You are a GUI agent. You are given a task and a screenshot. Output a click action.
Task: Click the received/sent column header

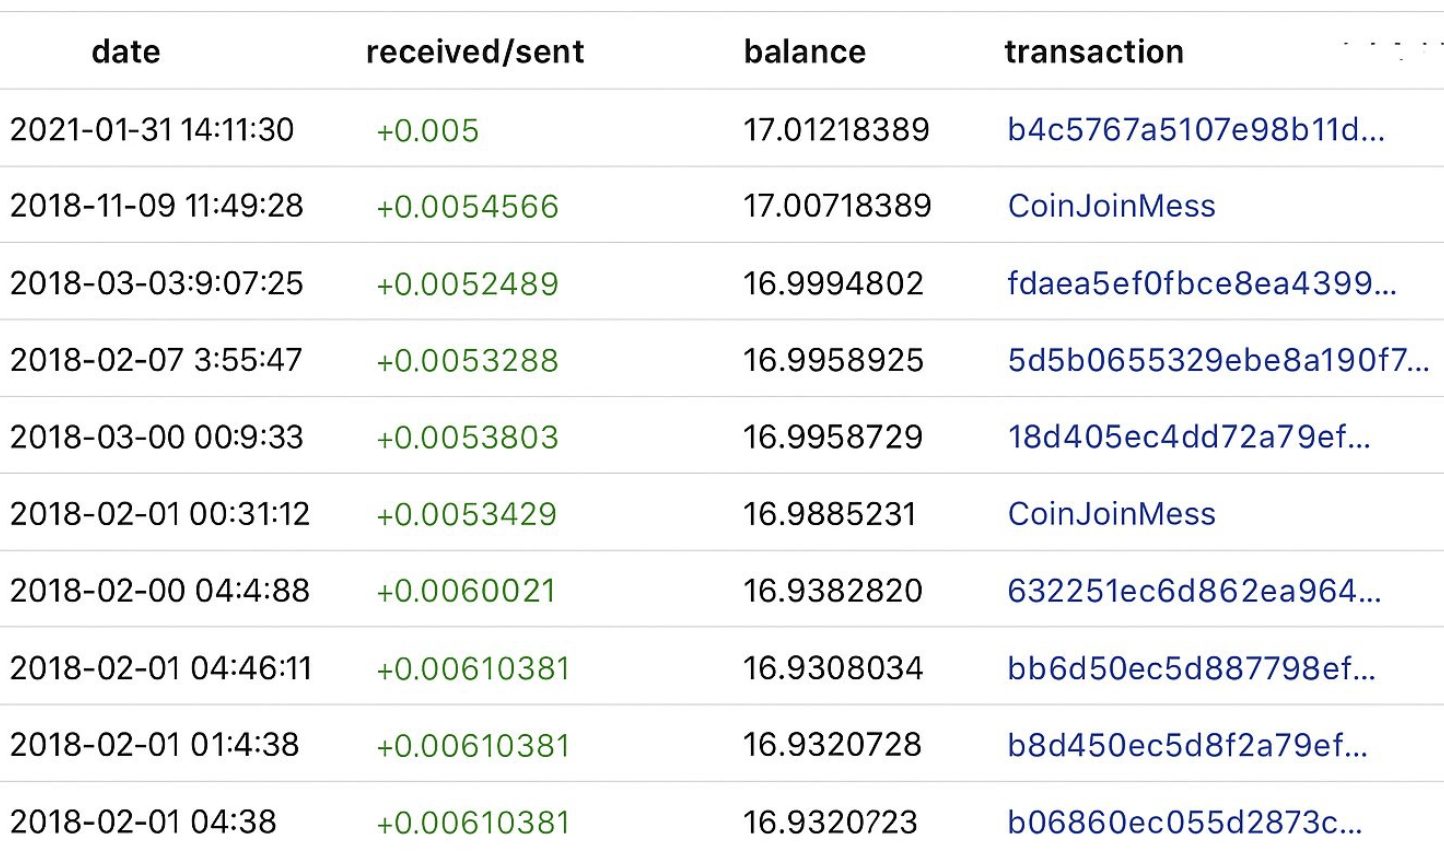click(x=475, y=52)
